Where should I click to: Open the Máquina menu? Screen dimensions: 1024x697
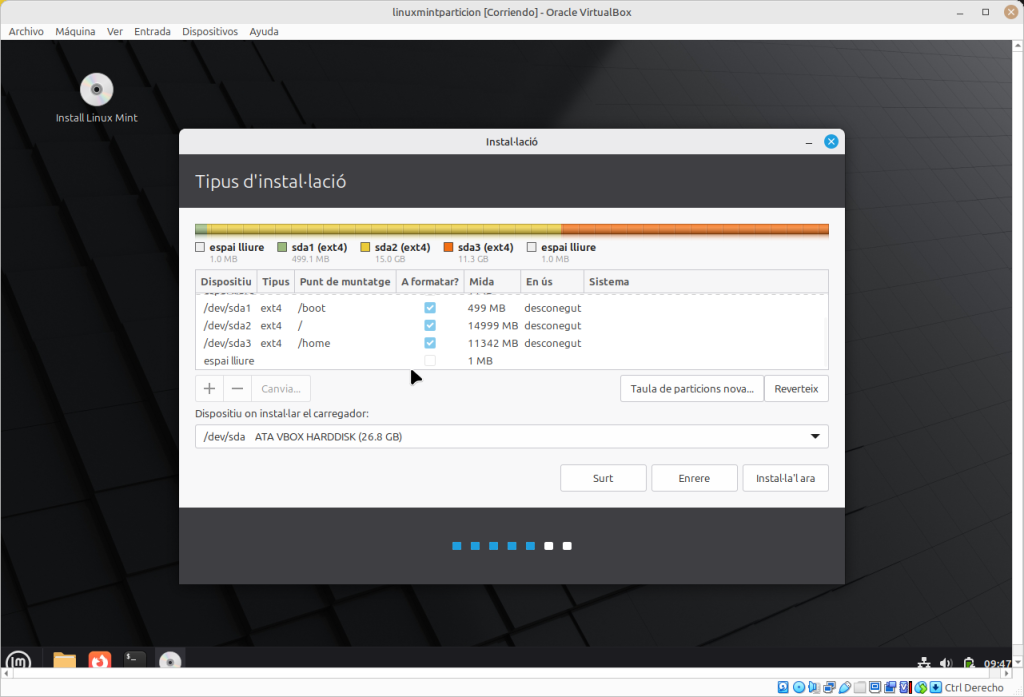click(75, 31)
